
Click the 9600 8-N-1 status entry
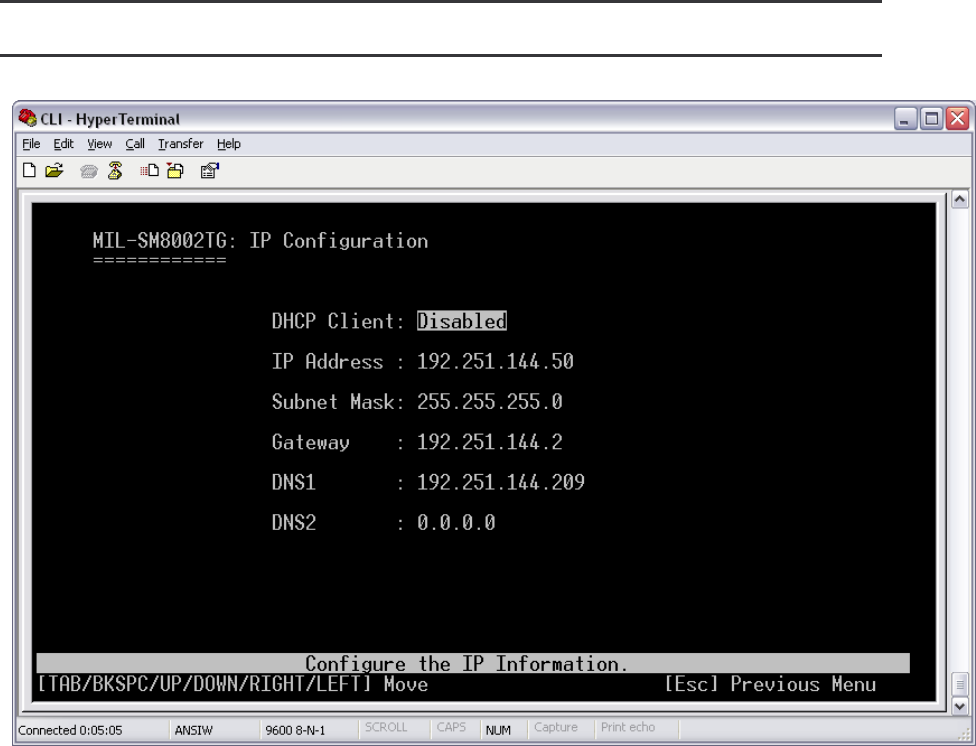point(296,730)
